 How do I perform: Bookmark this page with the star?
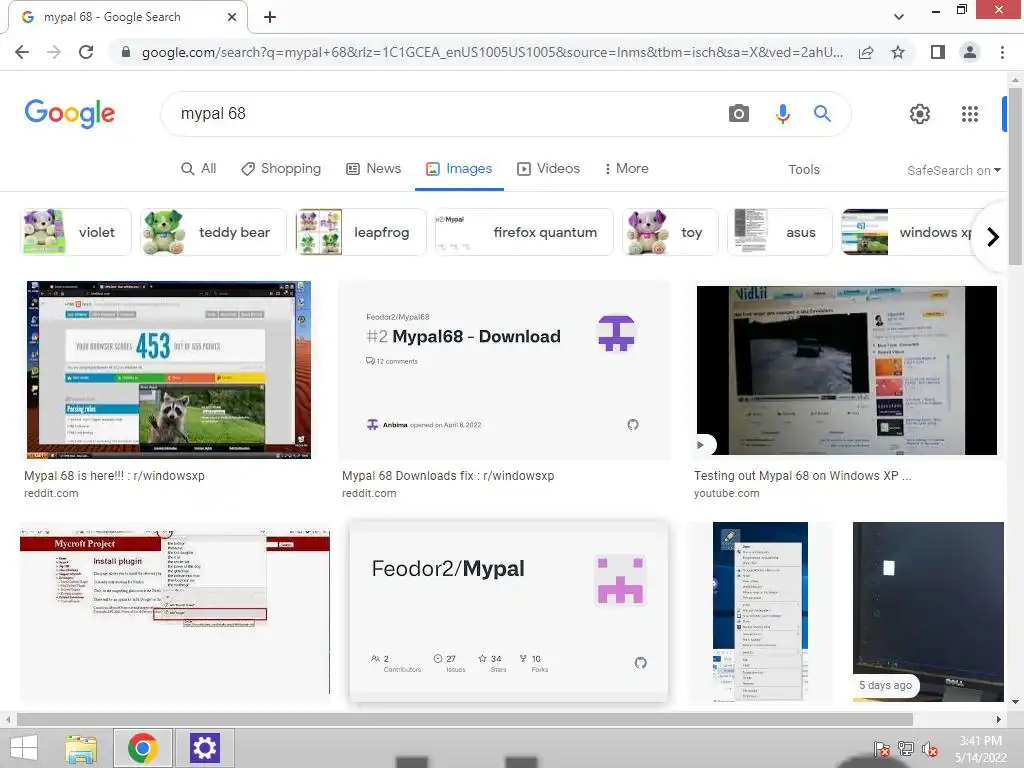click(898, 52)
